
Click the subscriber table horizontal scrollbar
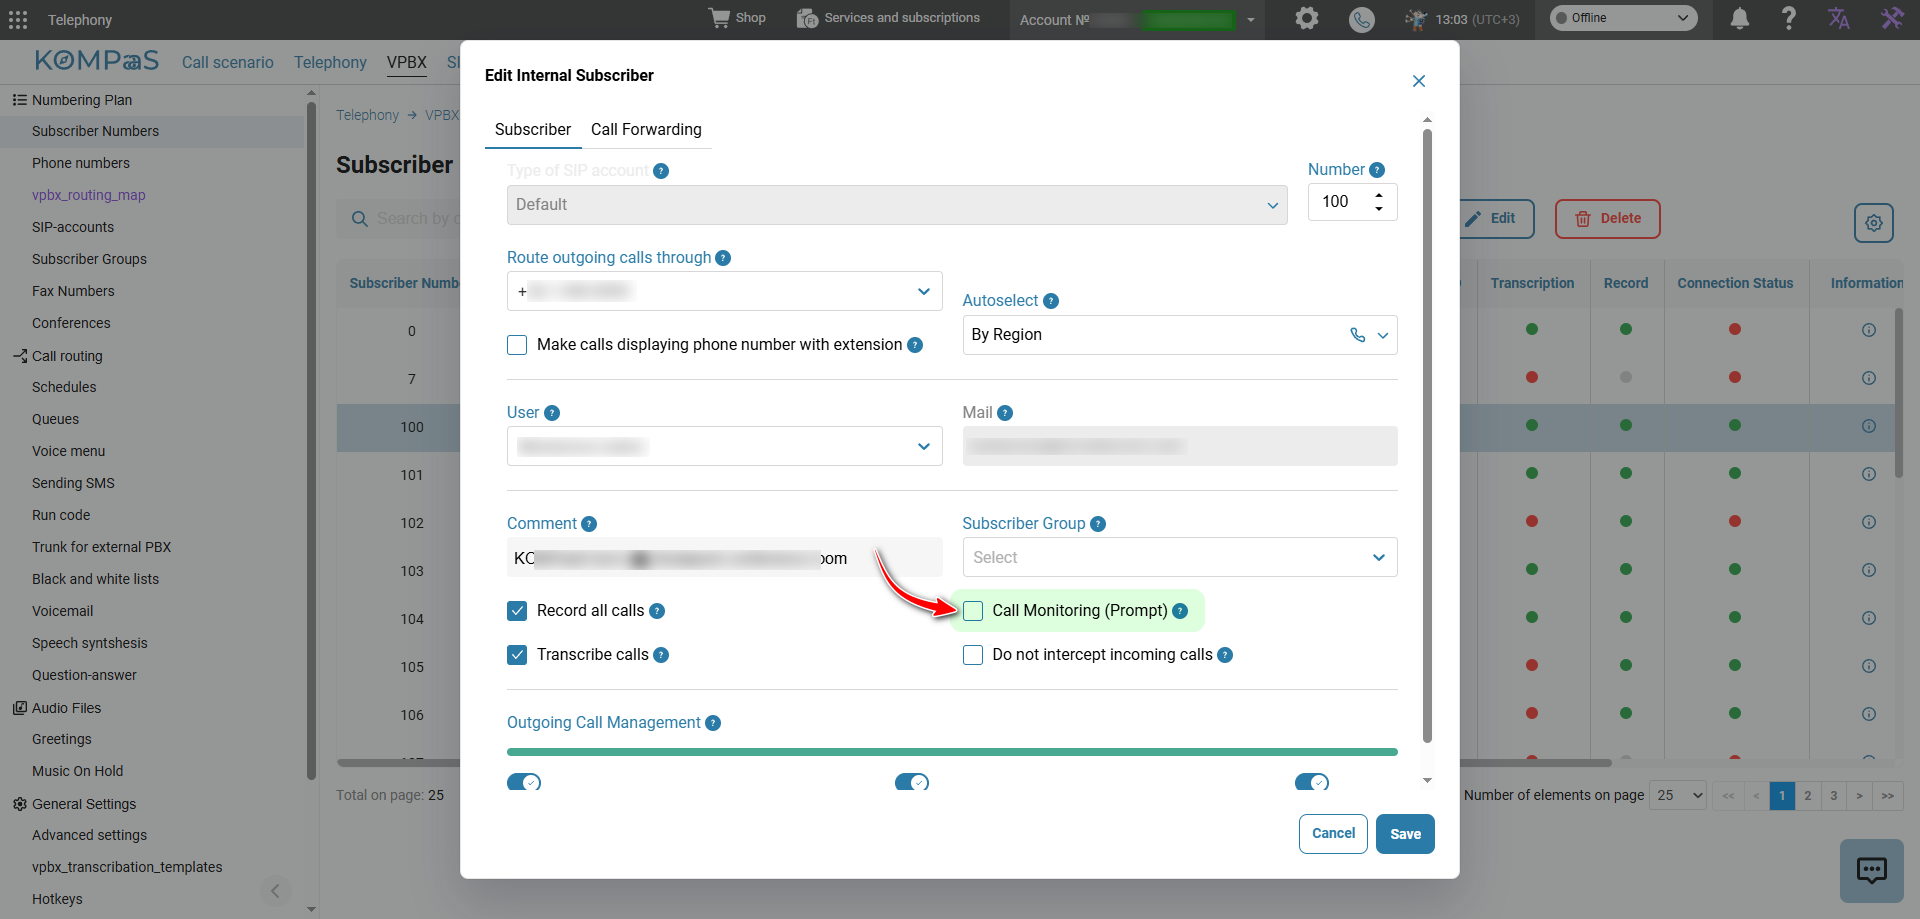click(x=974, y=763)
